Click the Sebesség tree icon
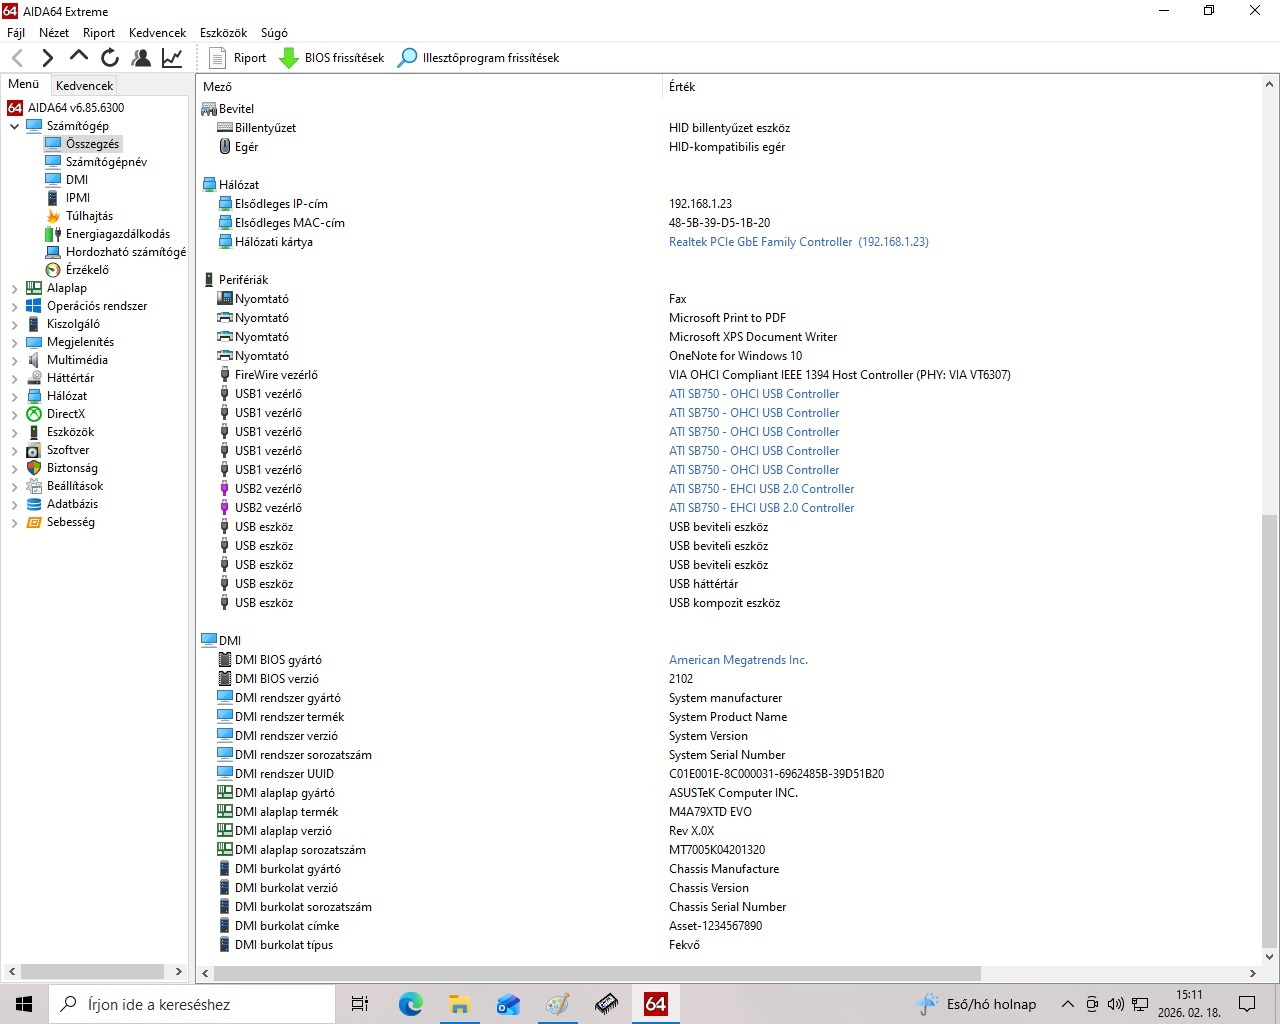Image resolution: width=1280 pixels, height=1024 pixels. tap(34, 522)
